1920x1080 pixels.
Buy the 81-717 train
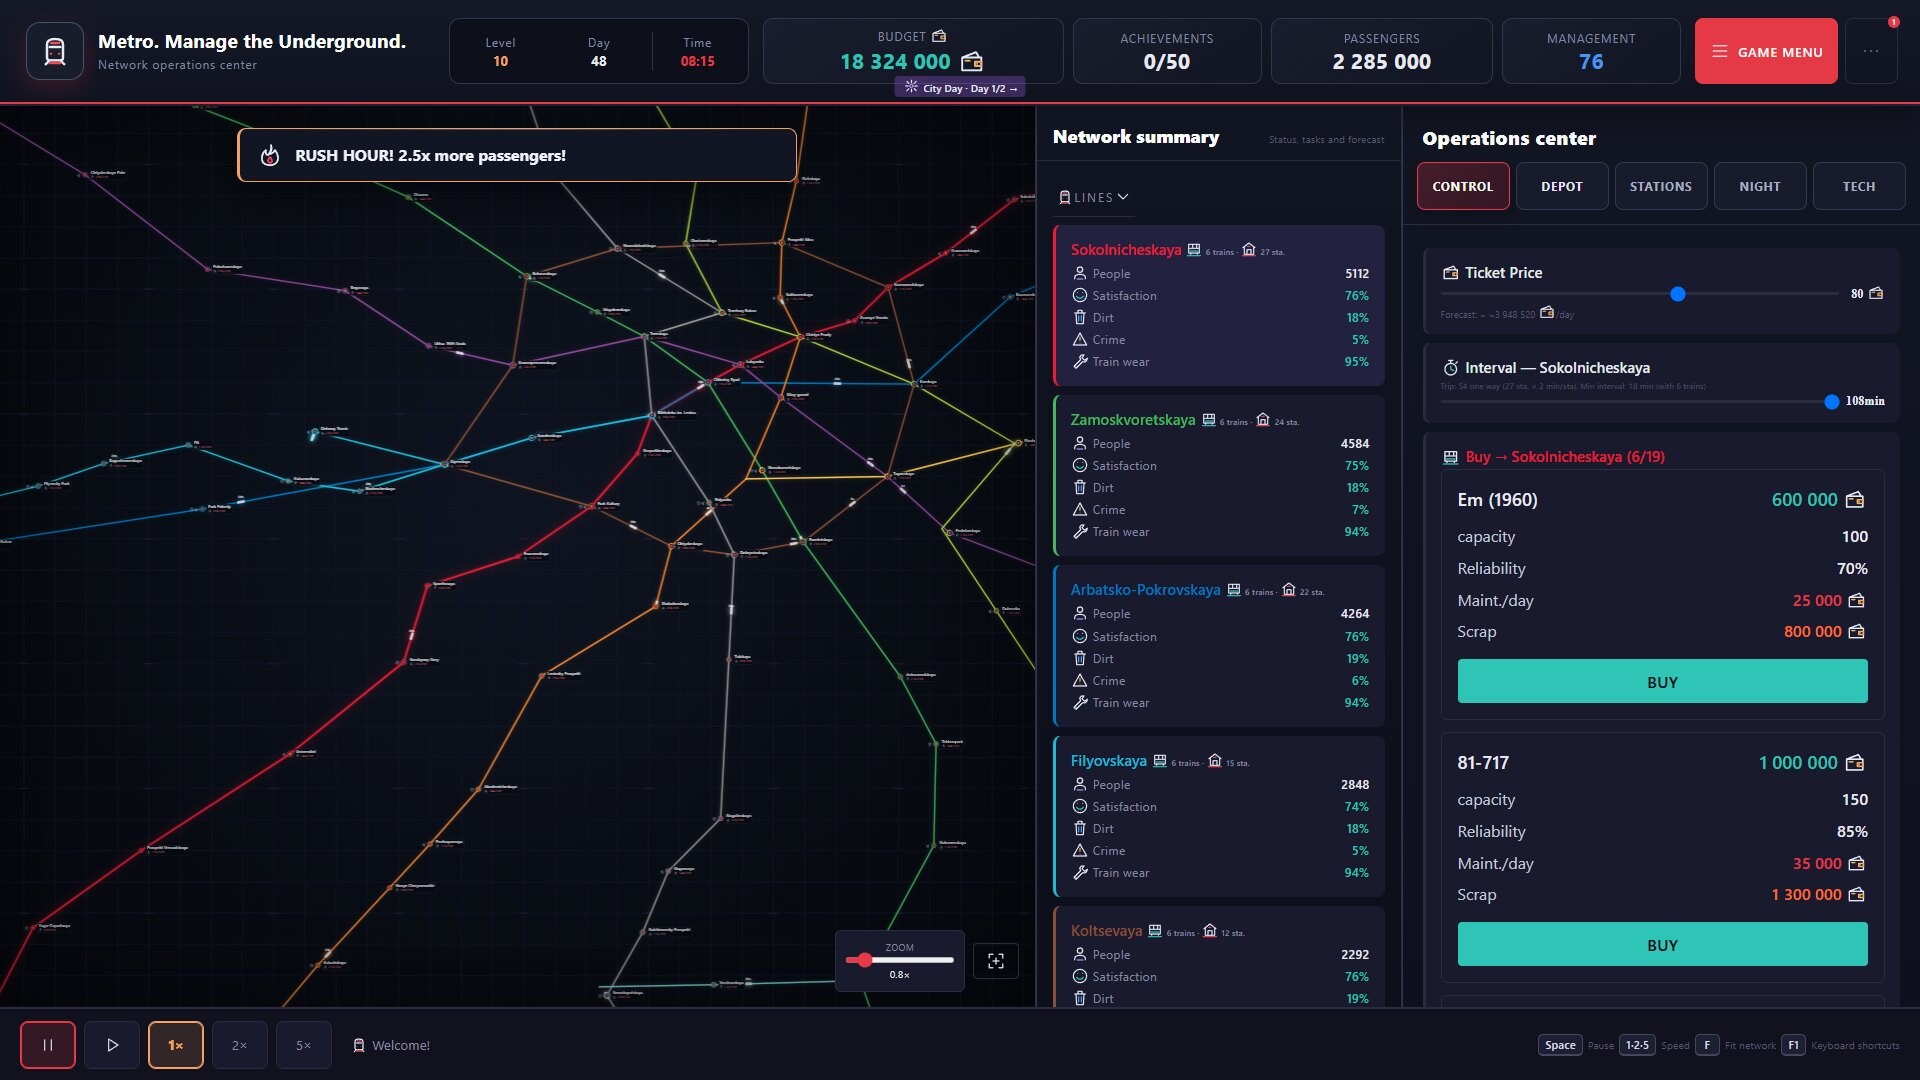tap(1662, 945)
